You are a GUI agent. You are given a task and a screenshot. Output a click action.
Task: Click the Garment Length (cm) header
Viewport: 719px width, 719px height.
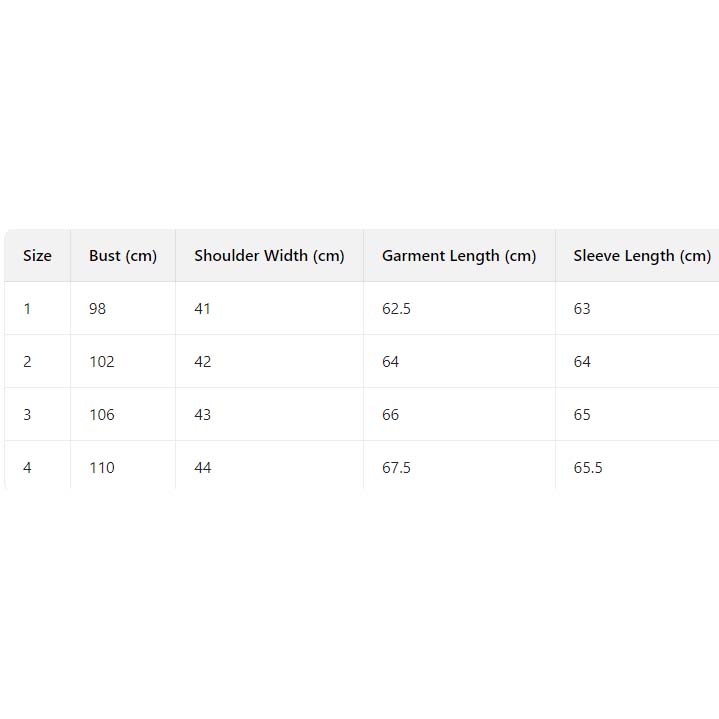(x=459, y=256)
